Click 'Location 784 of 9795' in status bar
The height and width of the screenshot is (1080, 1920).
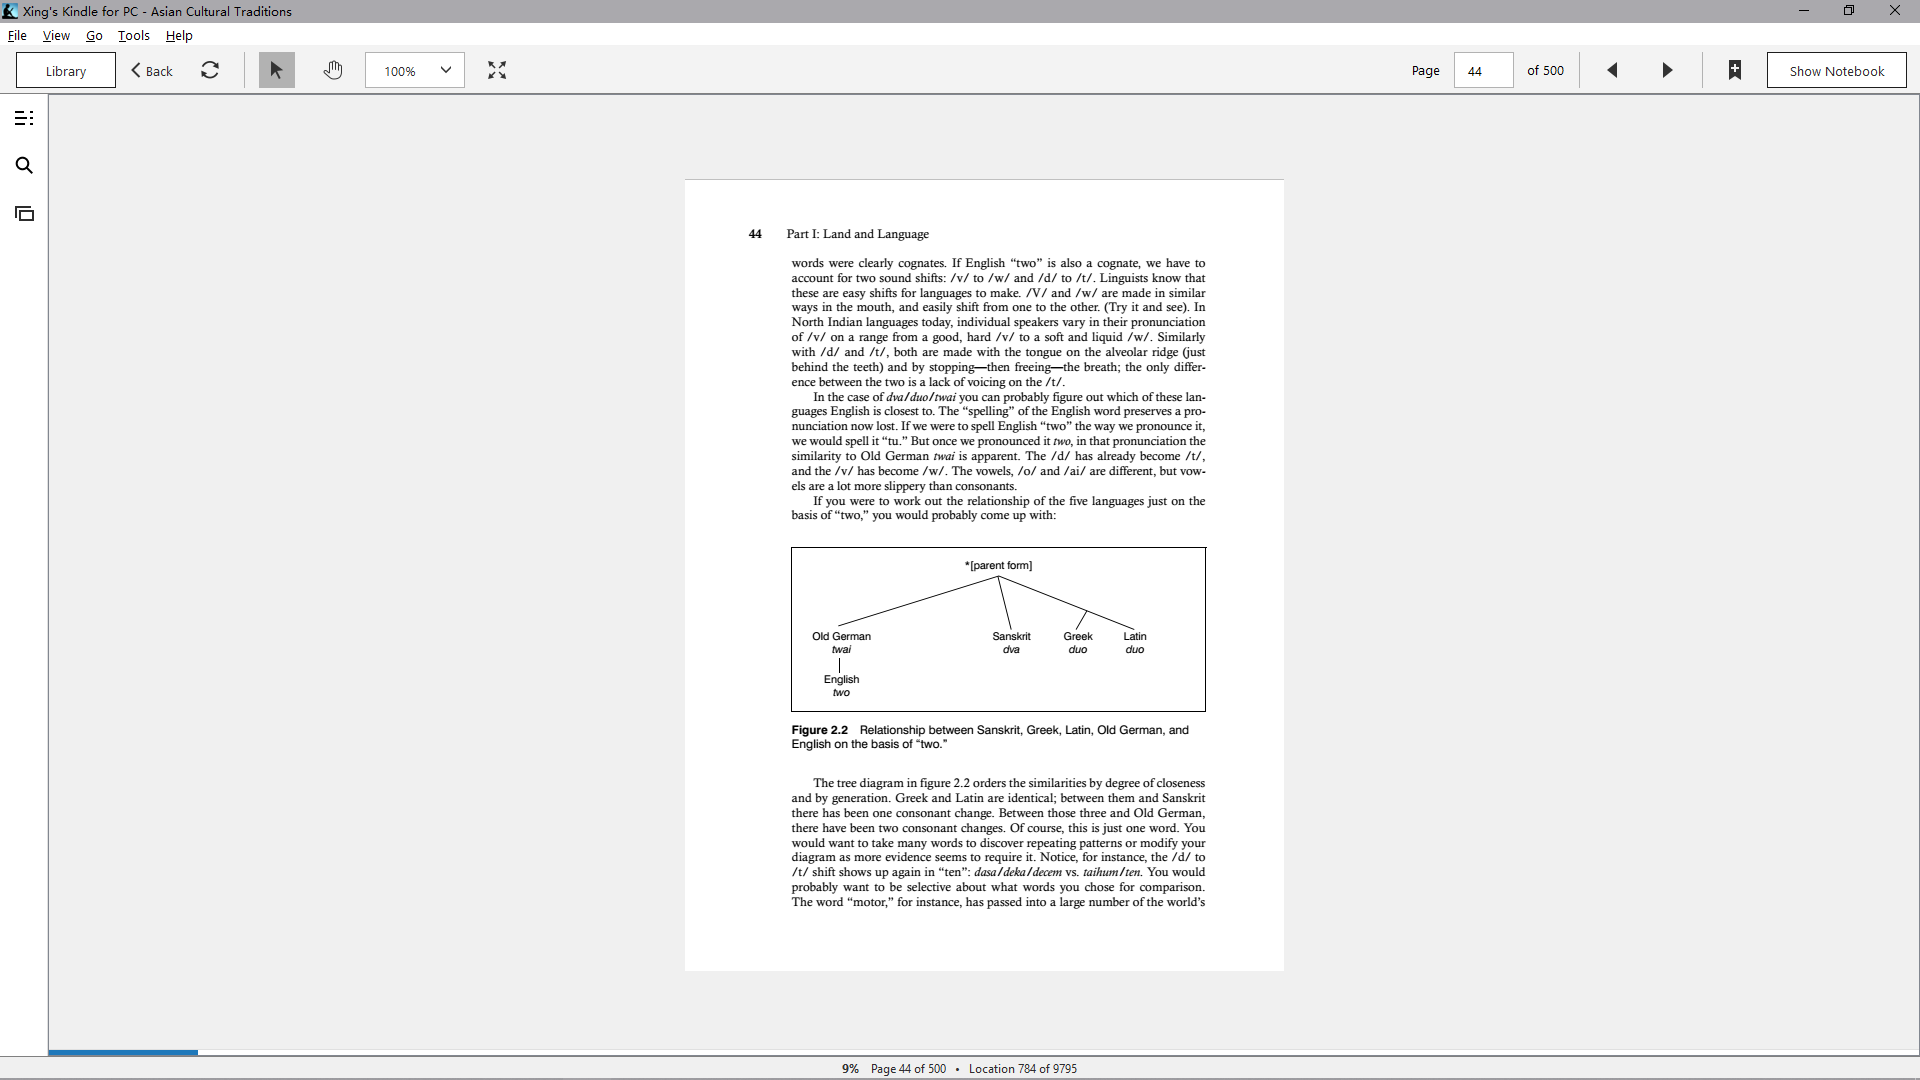click(1023, 1068)
